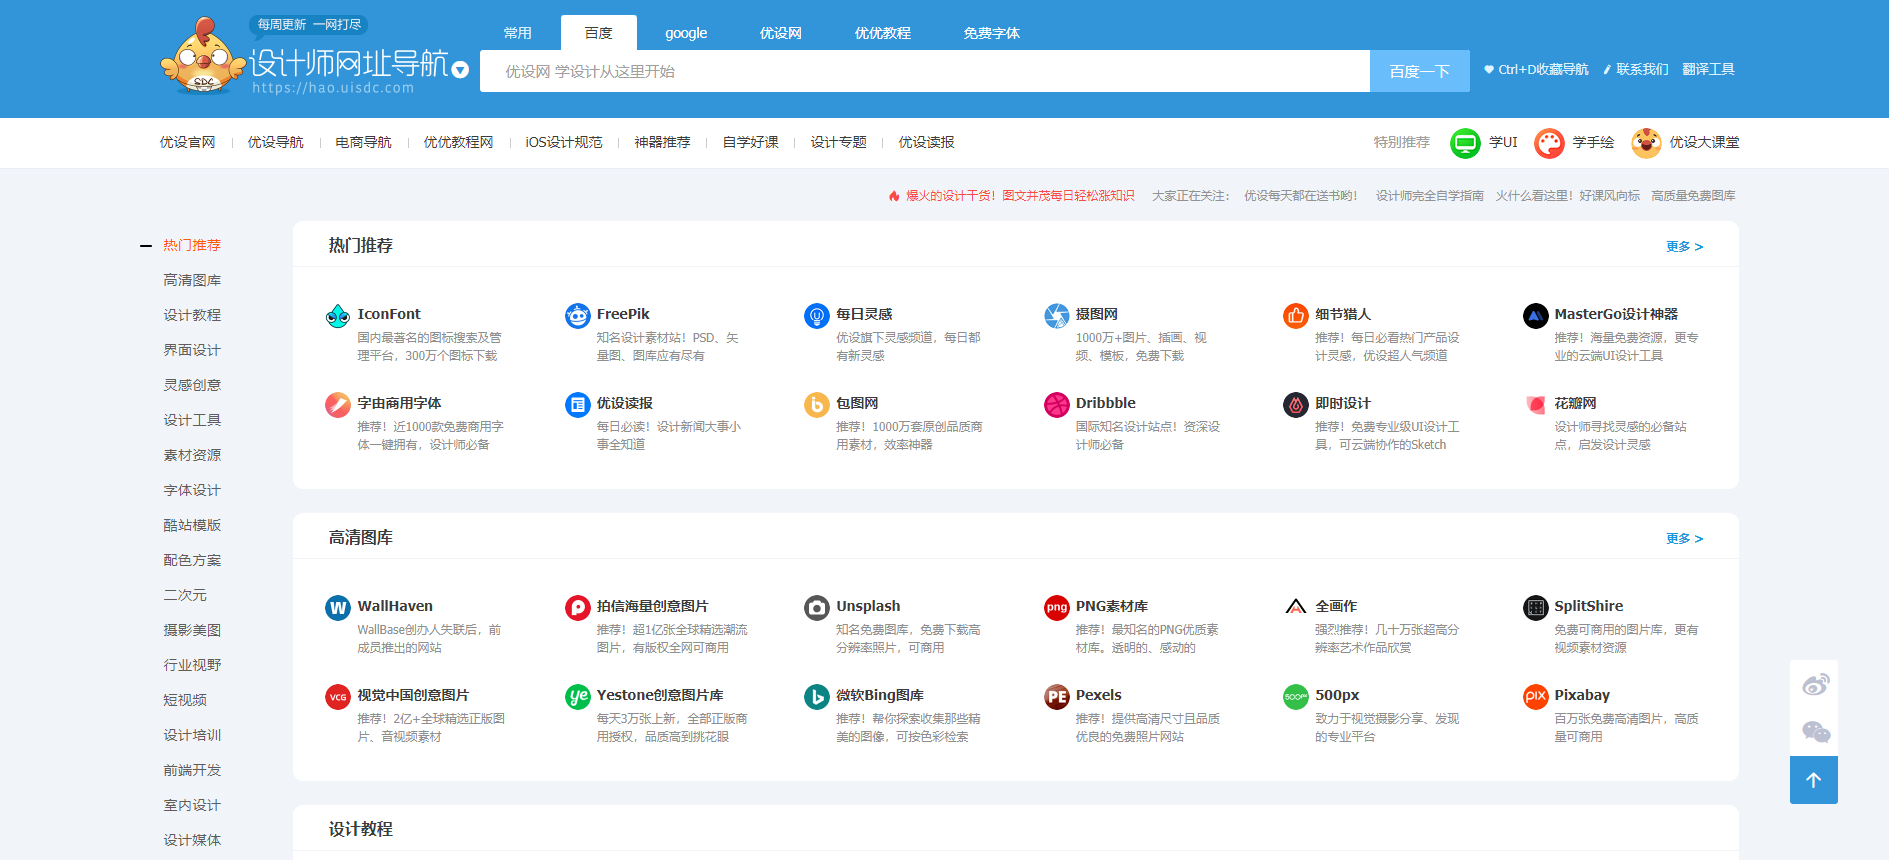Click the Dribbble basketball icon
The height and width of the screenshot is (860, 1889).
click(x=1057, y=405)
